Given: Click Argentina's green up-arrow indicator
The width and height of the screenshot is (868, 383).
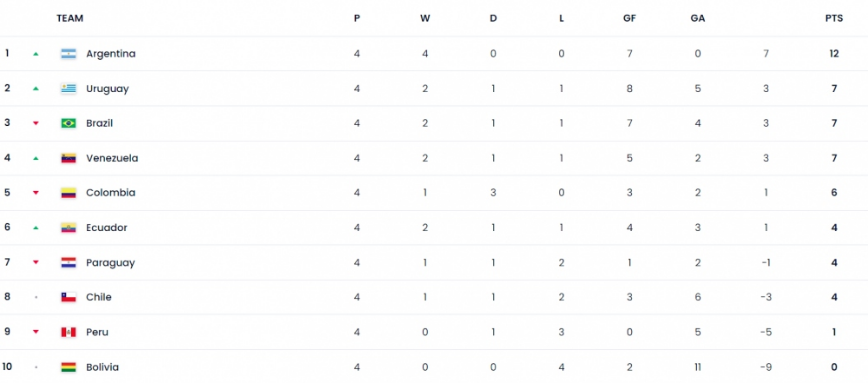Looking at the screenshot, I should pos(36,54).
